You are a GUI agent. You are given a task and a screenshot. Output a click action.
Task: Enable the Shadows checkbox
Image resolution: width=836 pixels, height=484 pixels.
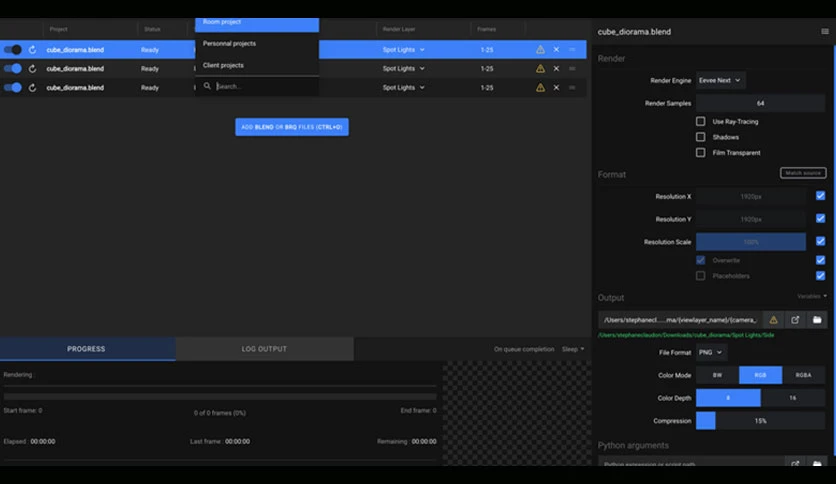pos(701,137)
